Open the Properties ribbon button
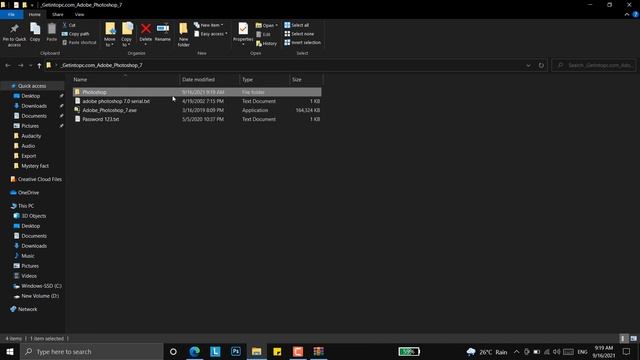This screenshot has height=360, width=640. [243, 33]
